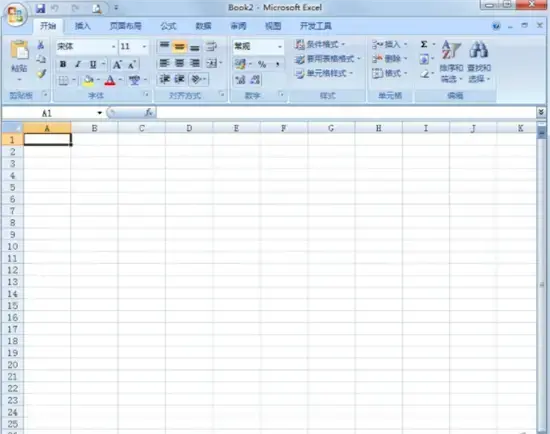Align text to the left
The image size is (550, 434).
tap(164, 63)
